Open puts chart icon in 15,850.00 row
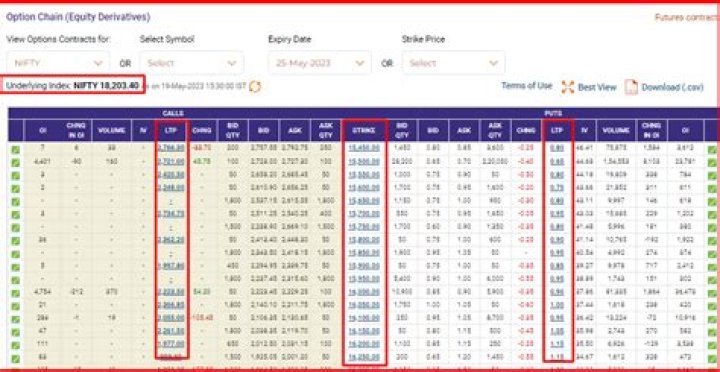 (x=712, y=254)
